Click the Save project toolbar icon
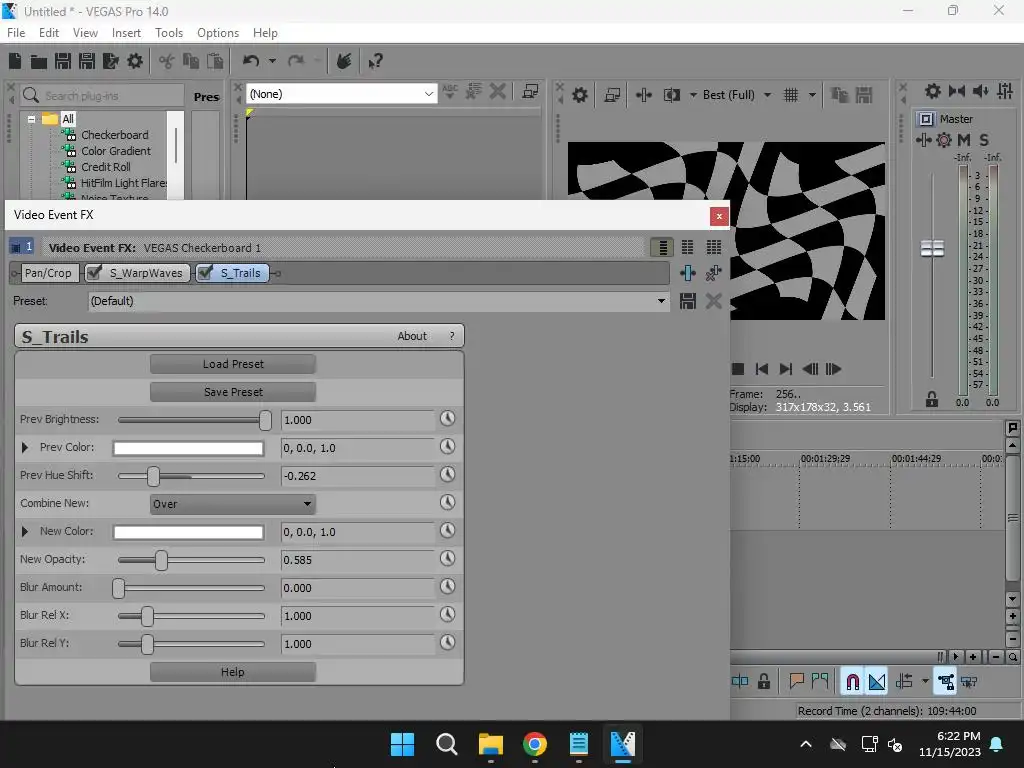 click(x=63, y=61)
